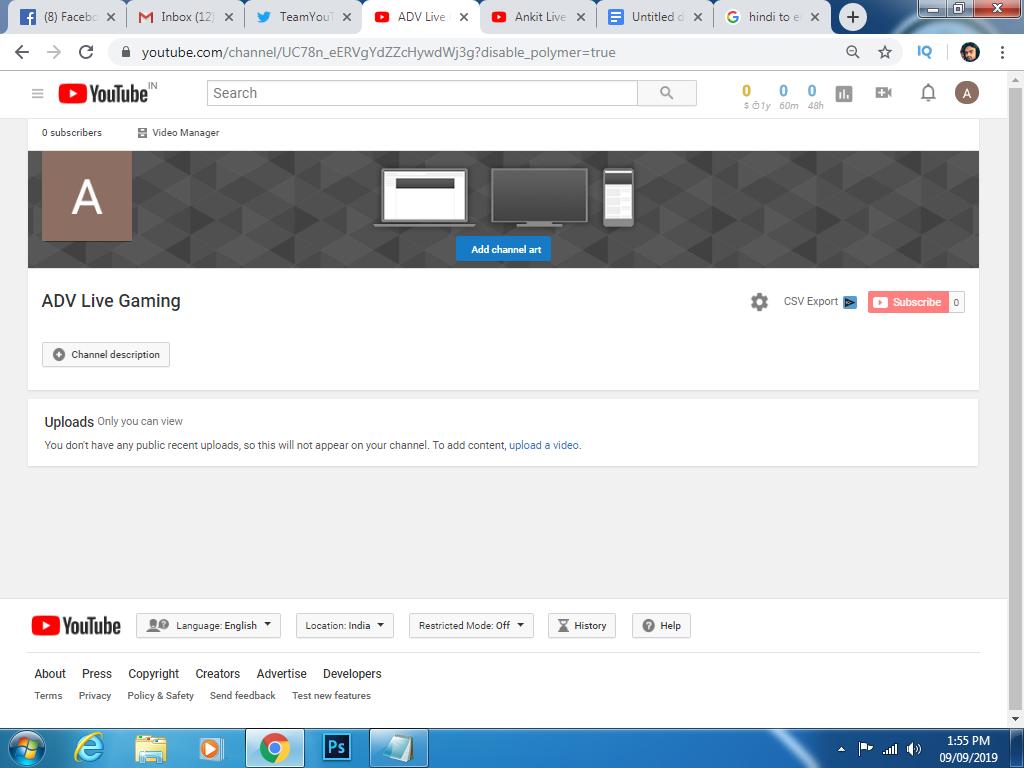Open the About footer link
Screen dimensions: 1024x768
[x=50, y=673]
